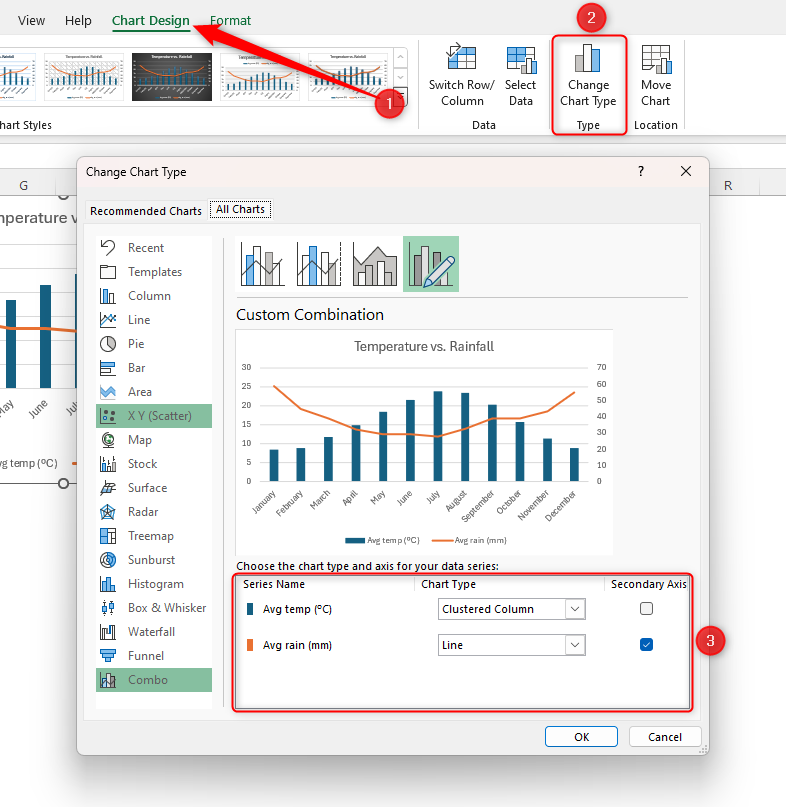Click the Series Name column header

coord(274,584)
